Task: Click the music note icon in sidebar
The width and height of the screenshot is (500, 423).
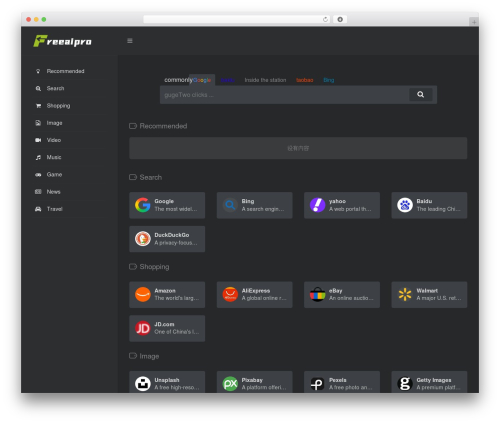Action: point(38,157)
